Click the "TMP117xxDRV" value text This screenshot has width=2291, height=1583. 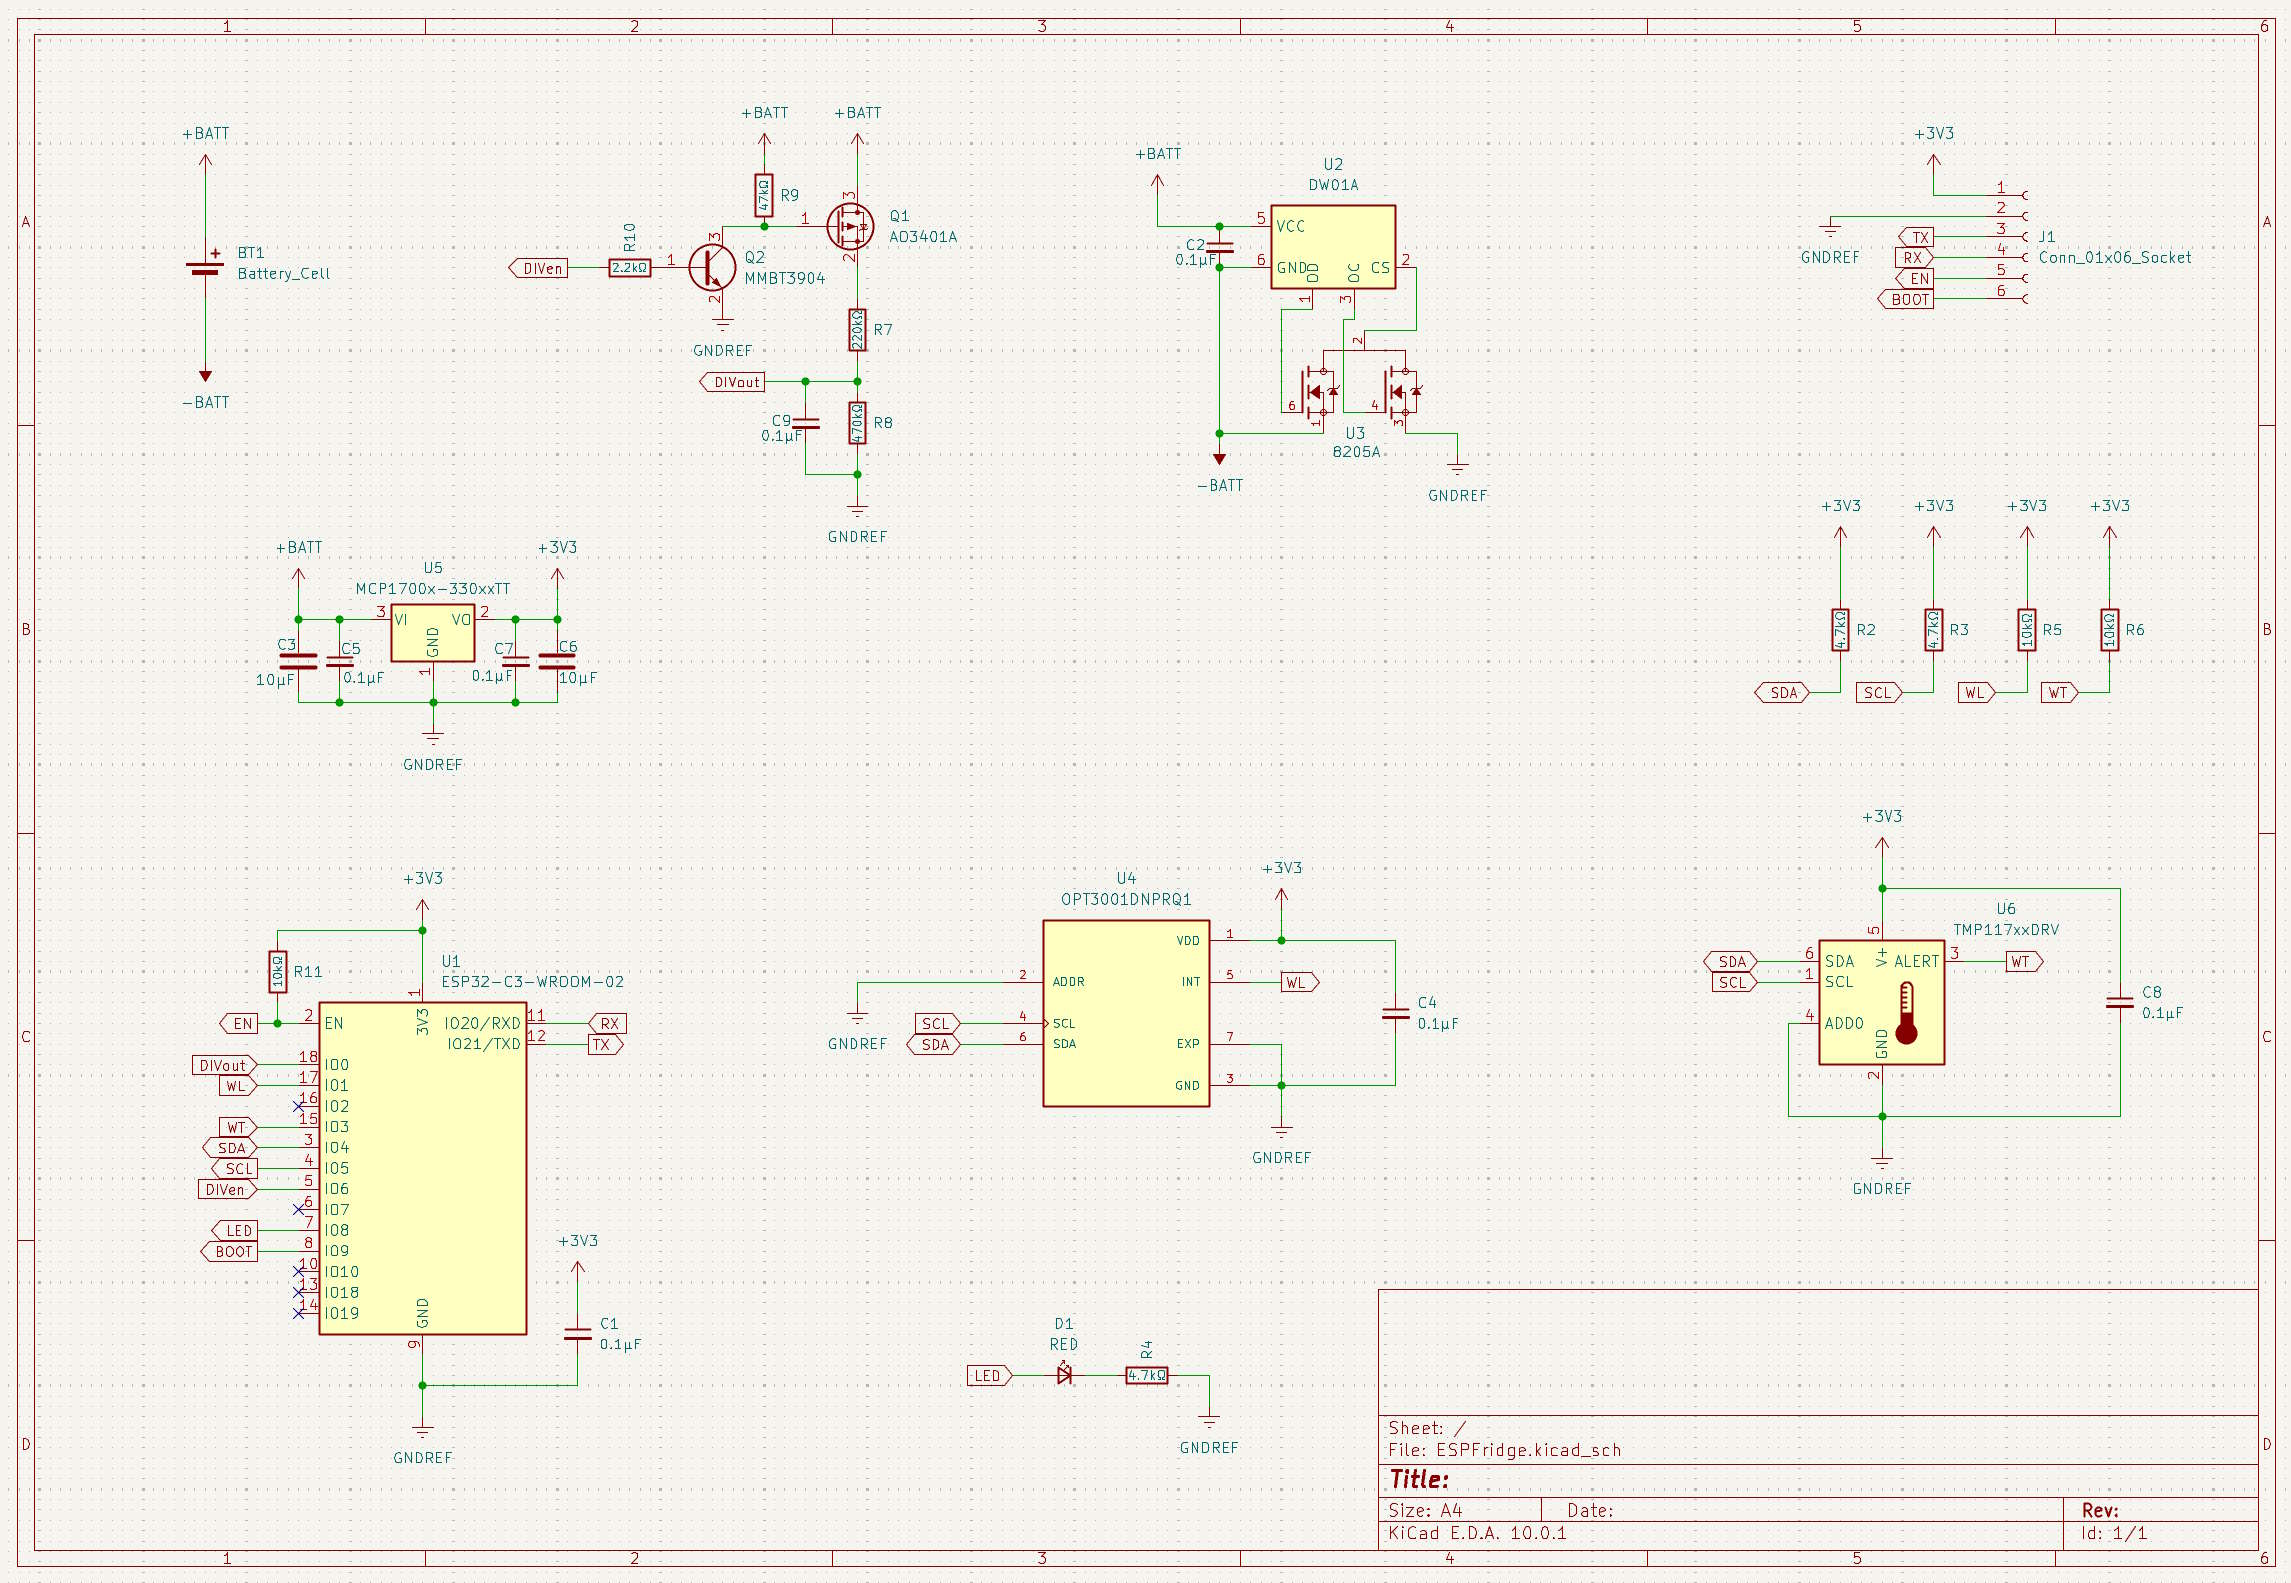[2006, 929]
